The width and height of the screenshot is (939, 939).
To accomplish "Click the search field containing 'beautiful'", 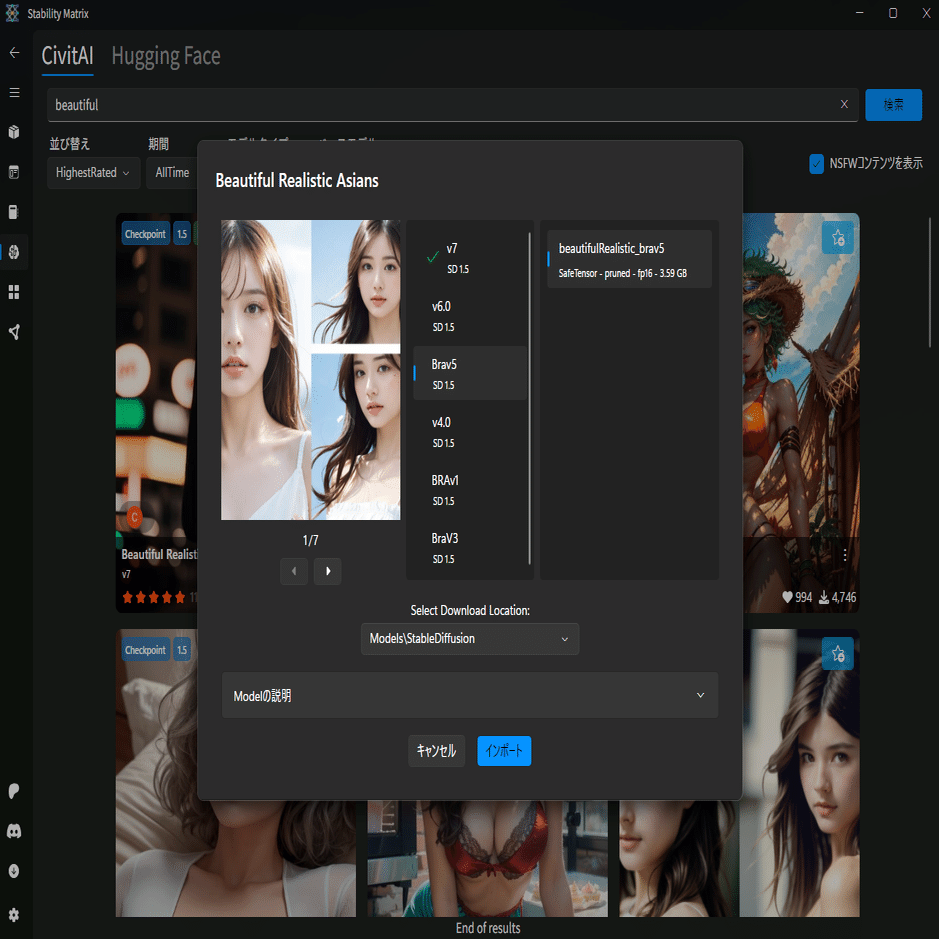I will click(x=453, y=105).
